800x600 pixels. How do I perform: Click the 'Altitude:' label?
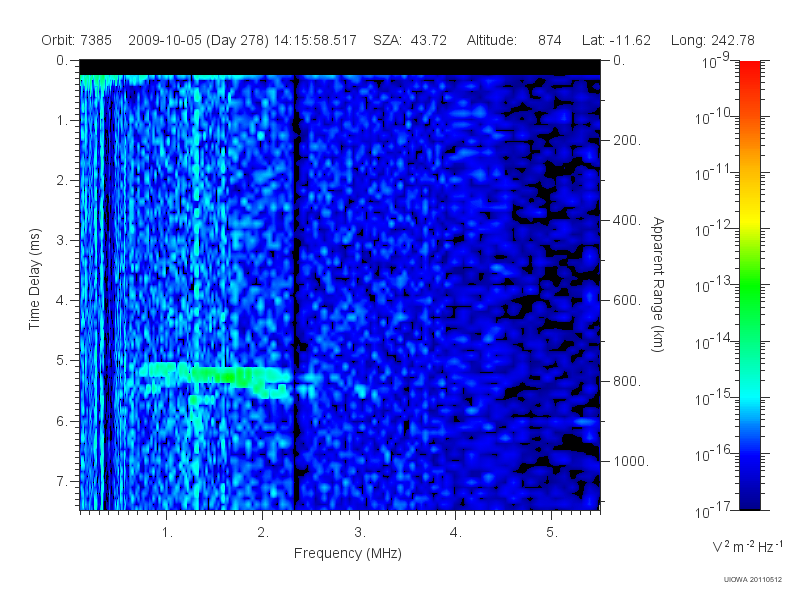click(x=491, y=40)
